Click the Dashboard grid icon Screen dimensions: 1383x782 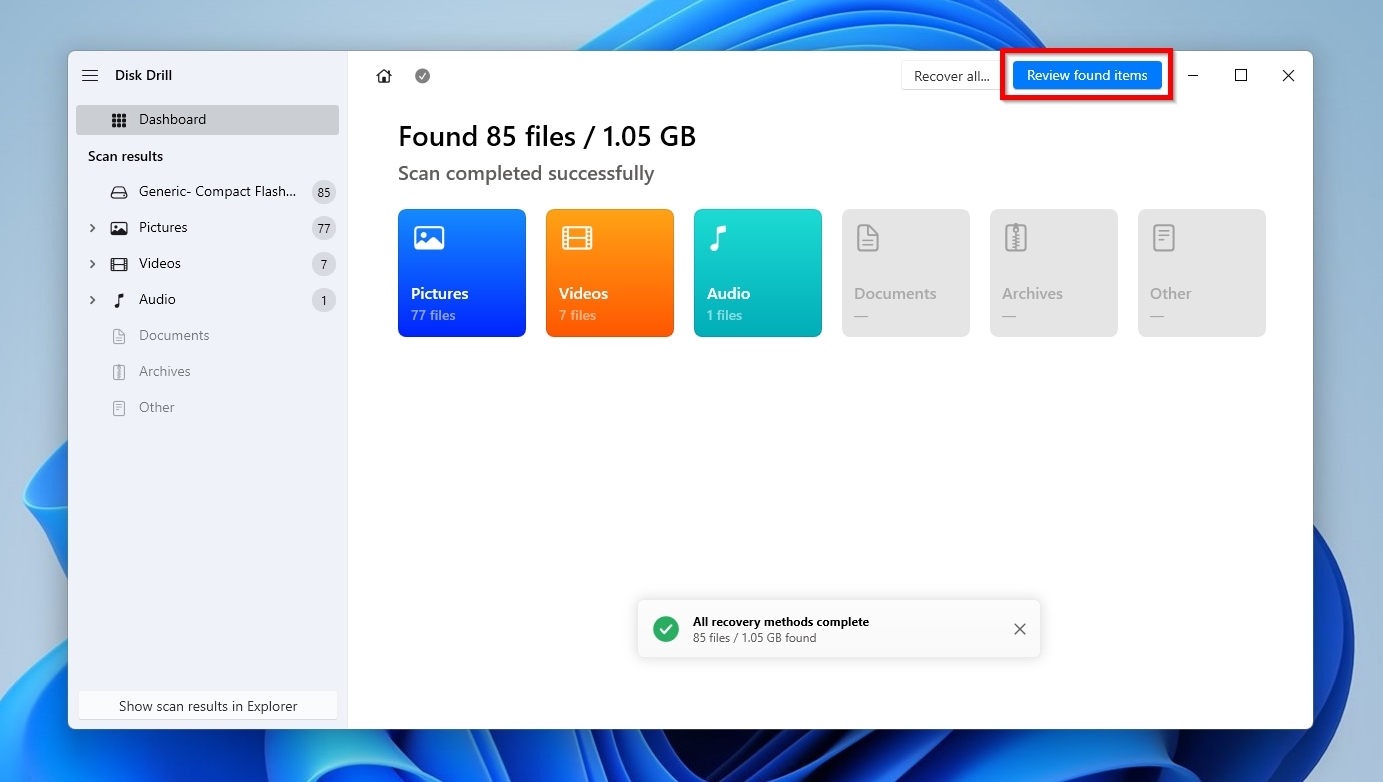119,120
